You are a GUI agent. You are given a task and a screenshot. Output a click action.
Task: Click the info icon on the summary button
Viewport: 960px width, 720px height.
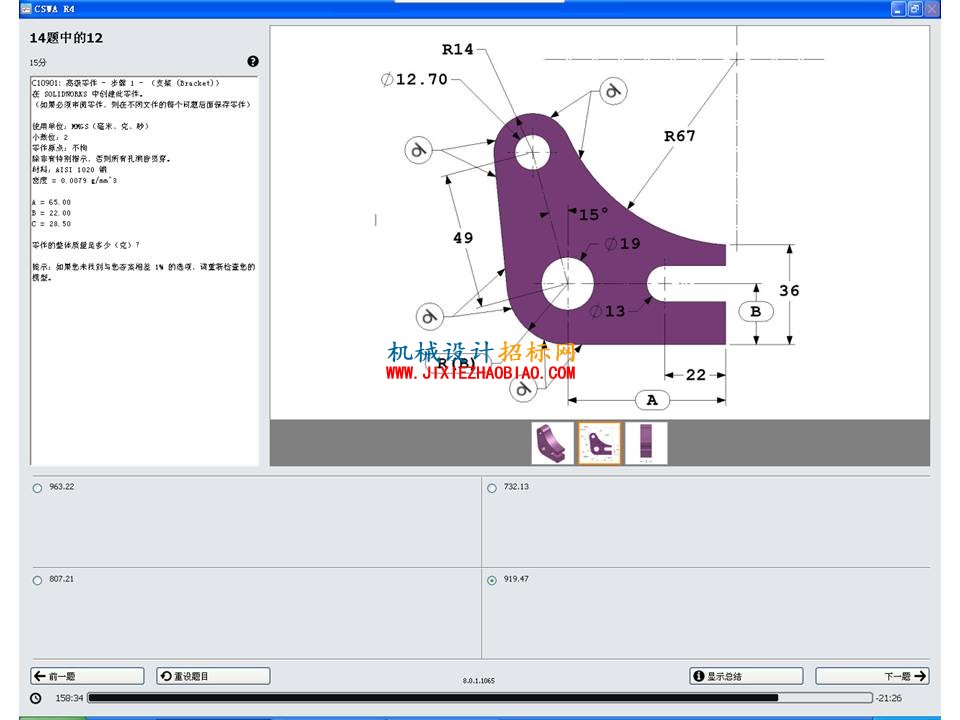(699, 676)
